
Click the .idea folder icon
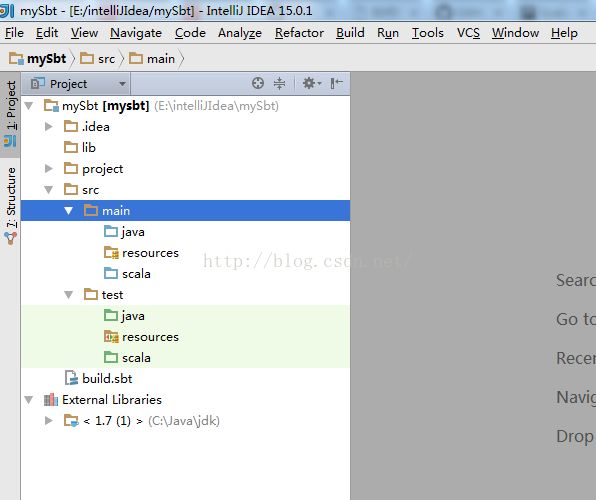(x=71, y=126)
